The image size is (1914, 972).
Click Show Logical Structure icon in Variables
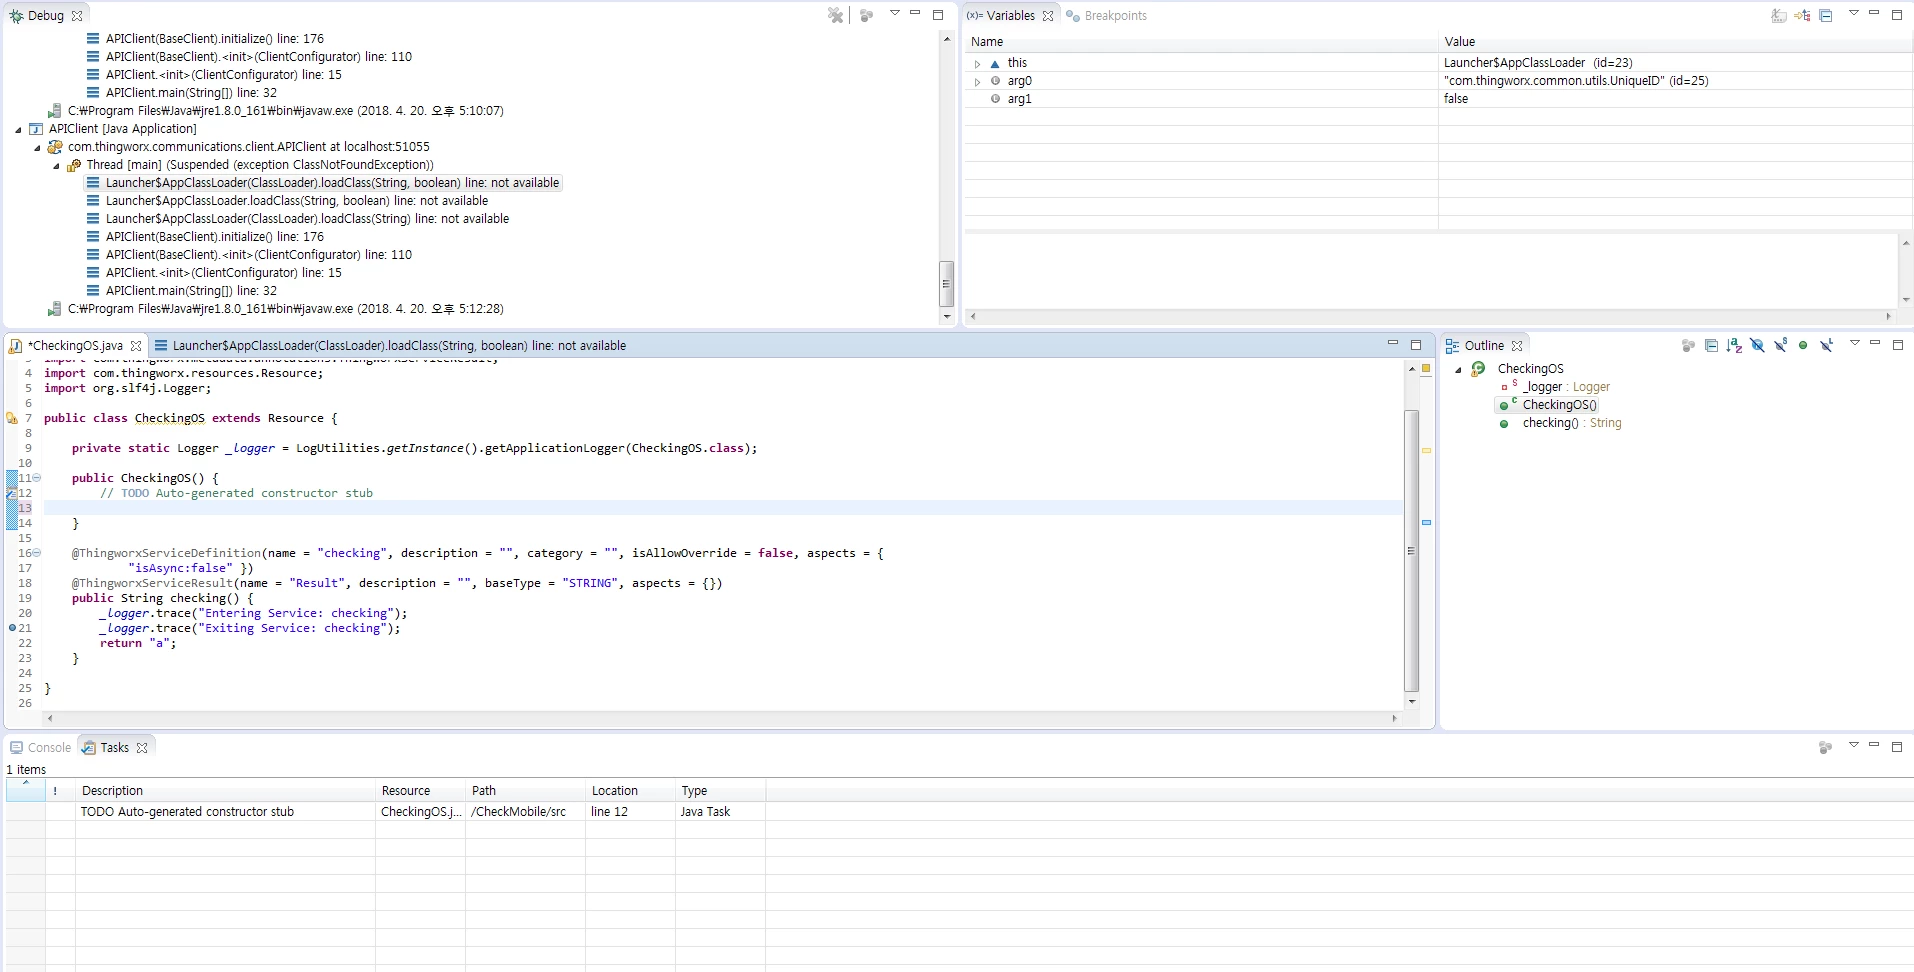pos(1802,15)
